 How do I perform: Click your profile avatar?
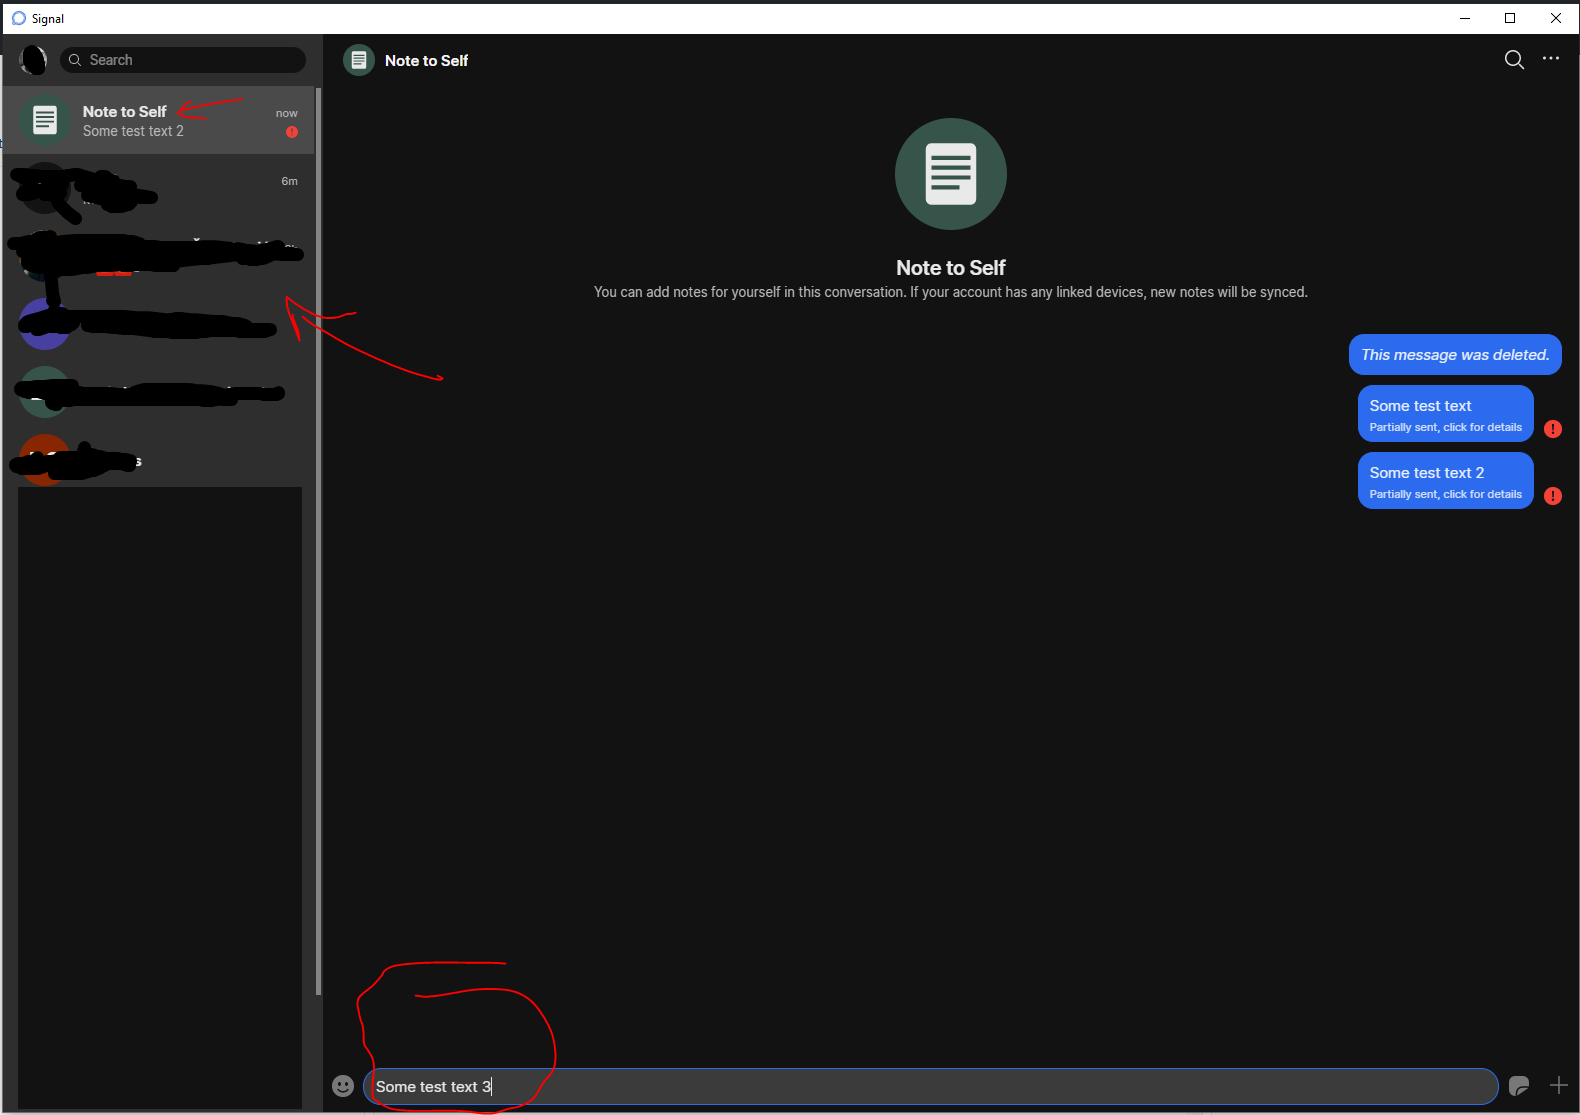(x=33, y=60)
